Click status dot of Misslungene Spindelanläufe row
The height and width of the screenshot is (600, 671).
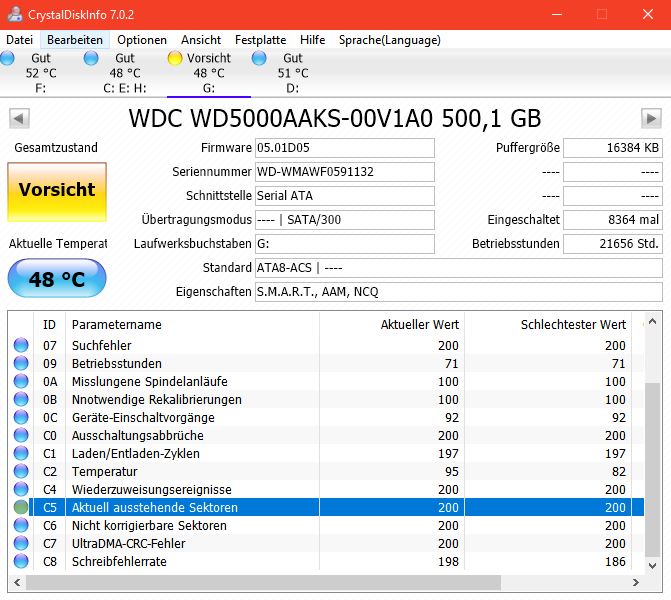point(21,381)
